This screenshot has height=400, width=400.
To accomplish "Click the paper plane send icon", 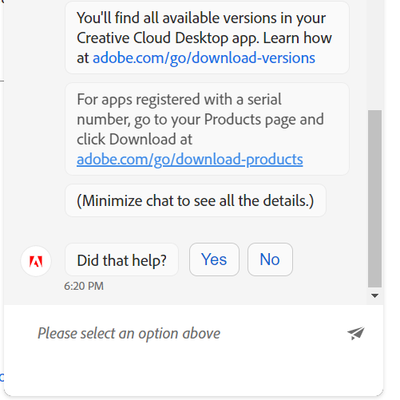I will [356, 333].
